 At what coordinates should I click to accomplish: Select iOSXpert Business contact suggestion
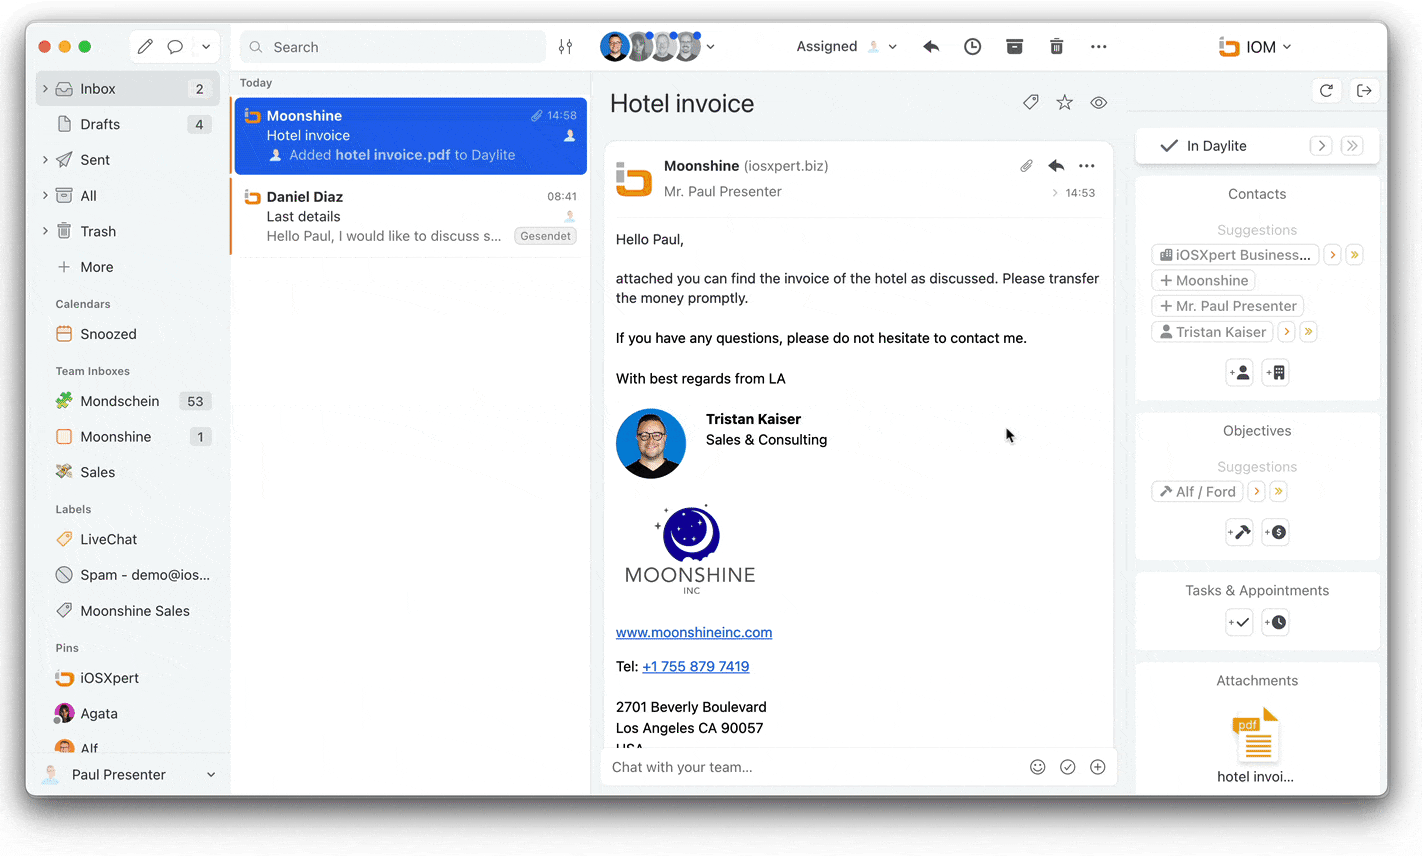tap(1236, 255)
